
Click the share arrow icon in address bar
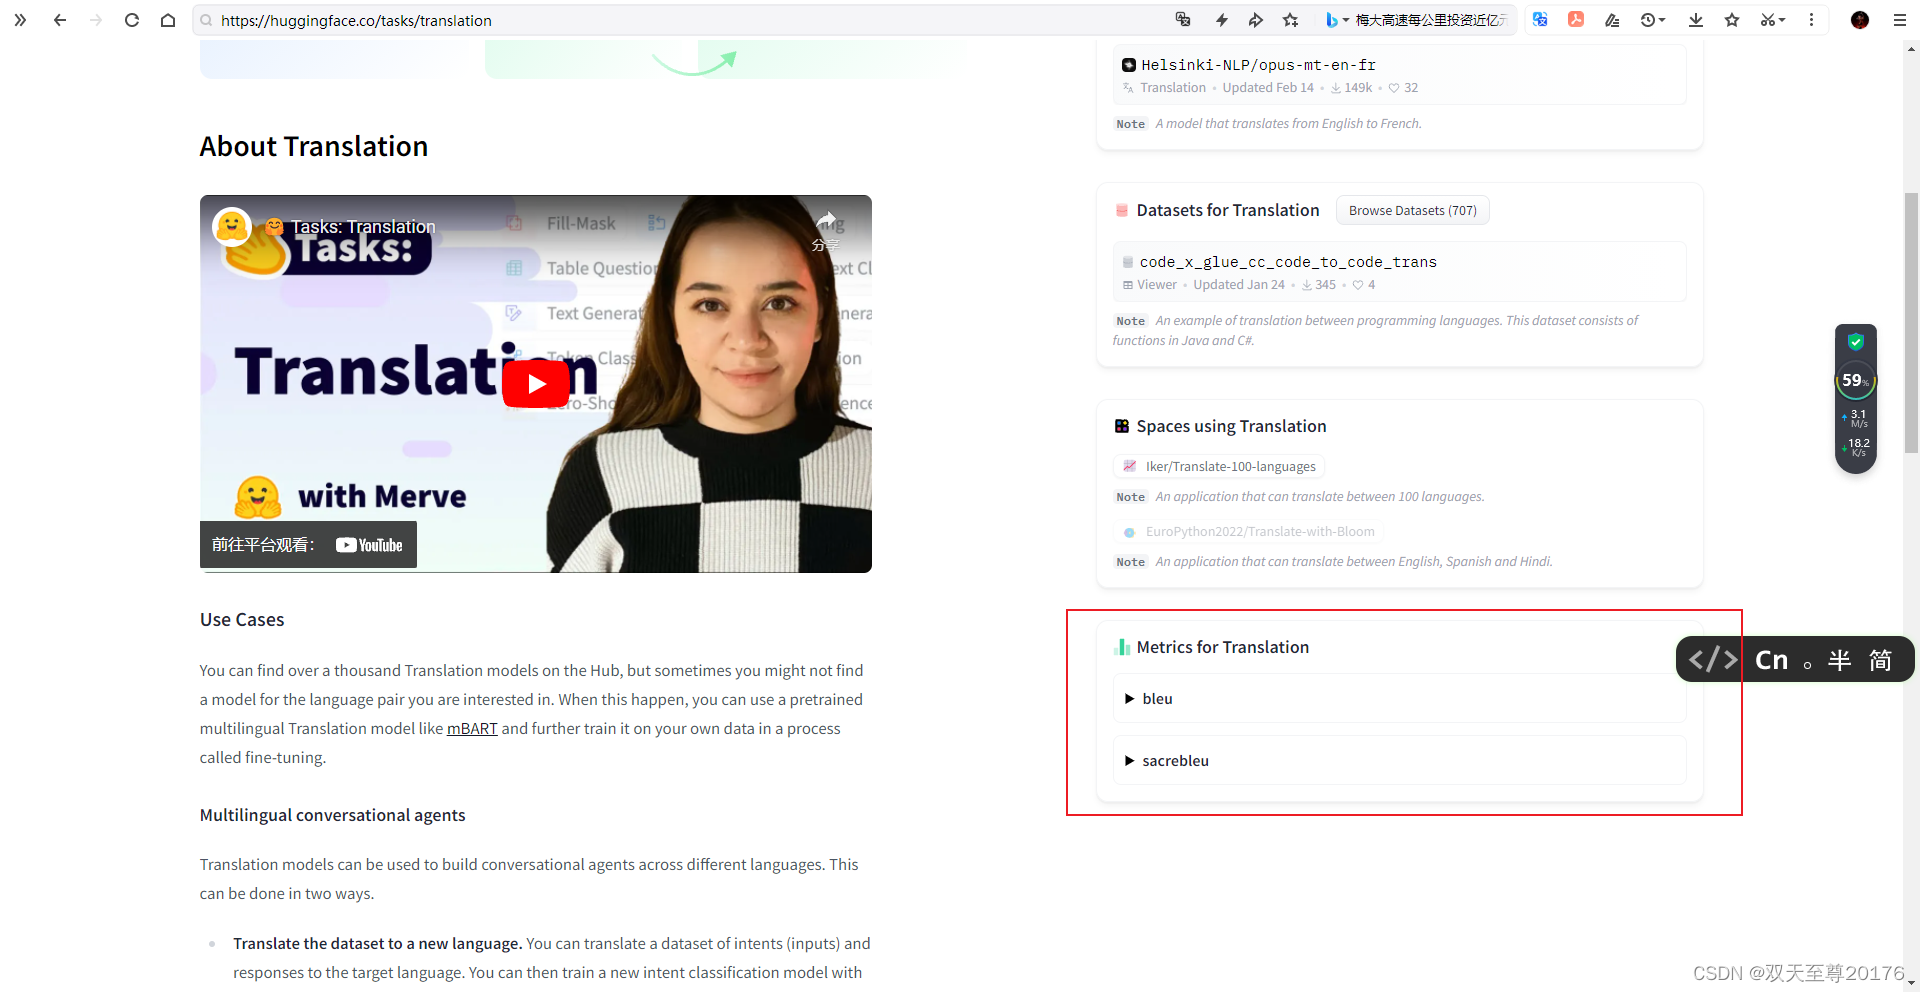point(1256,20)
